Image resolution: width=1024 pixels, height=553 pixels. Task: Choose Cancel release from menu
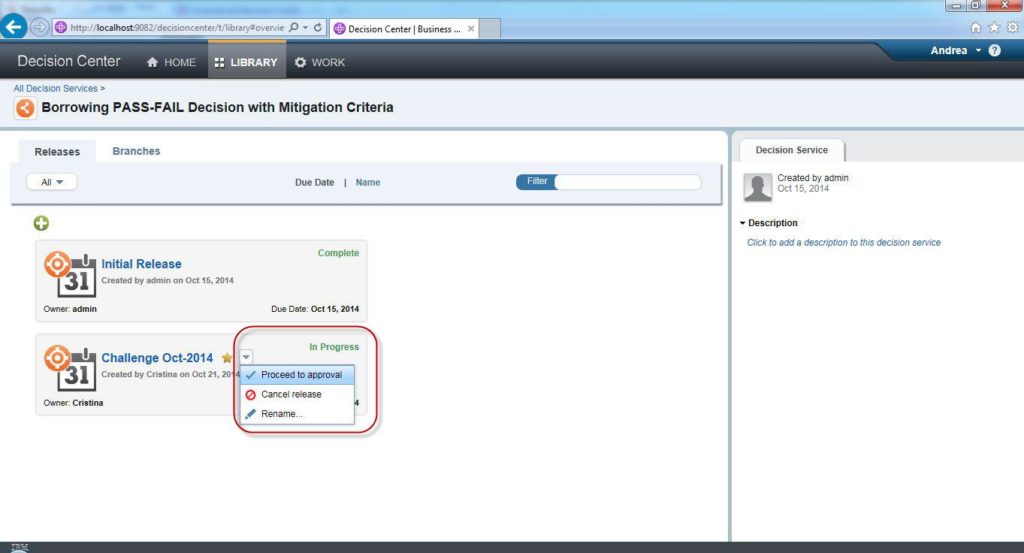(291, 394)
